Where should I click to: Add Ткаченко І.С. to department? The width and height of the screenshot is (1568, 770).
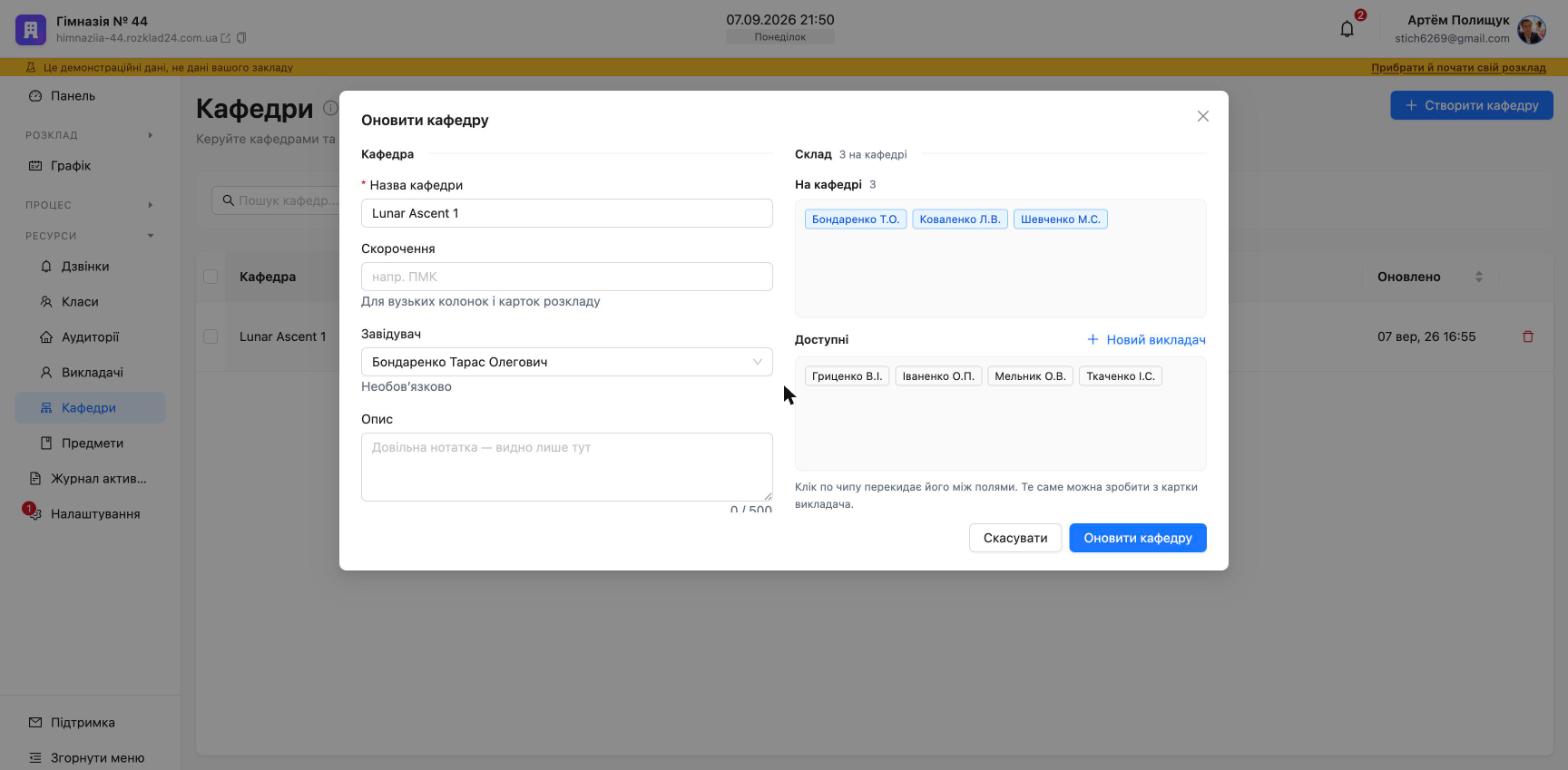1120,377
